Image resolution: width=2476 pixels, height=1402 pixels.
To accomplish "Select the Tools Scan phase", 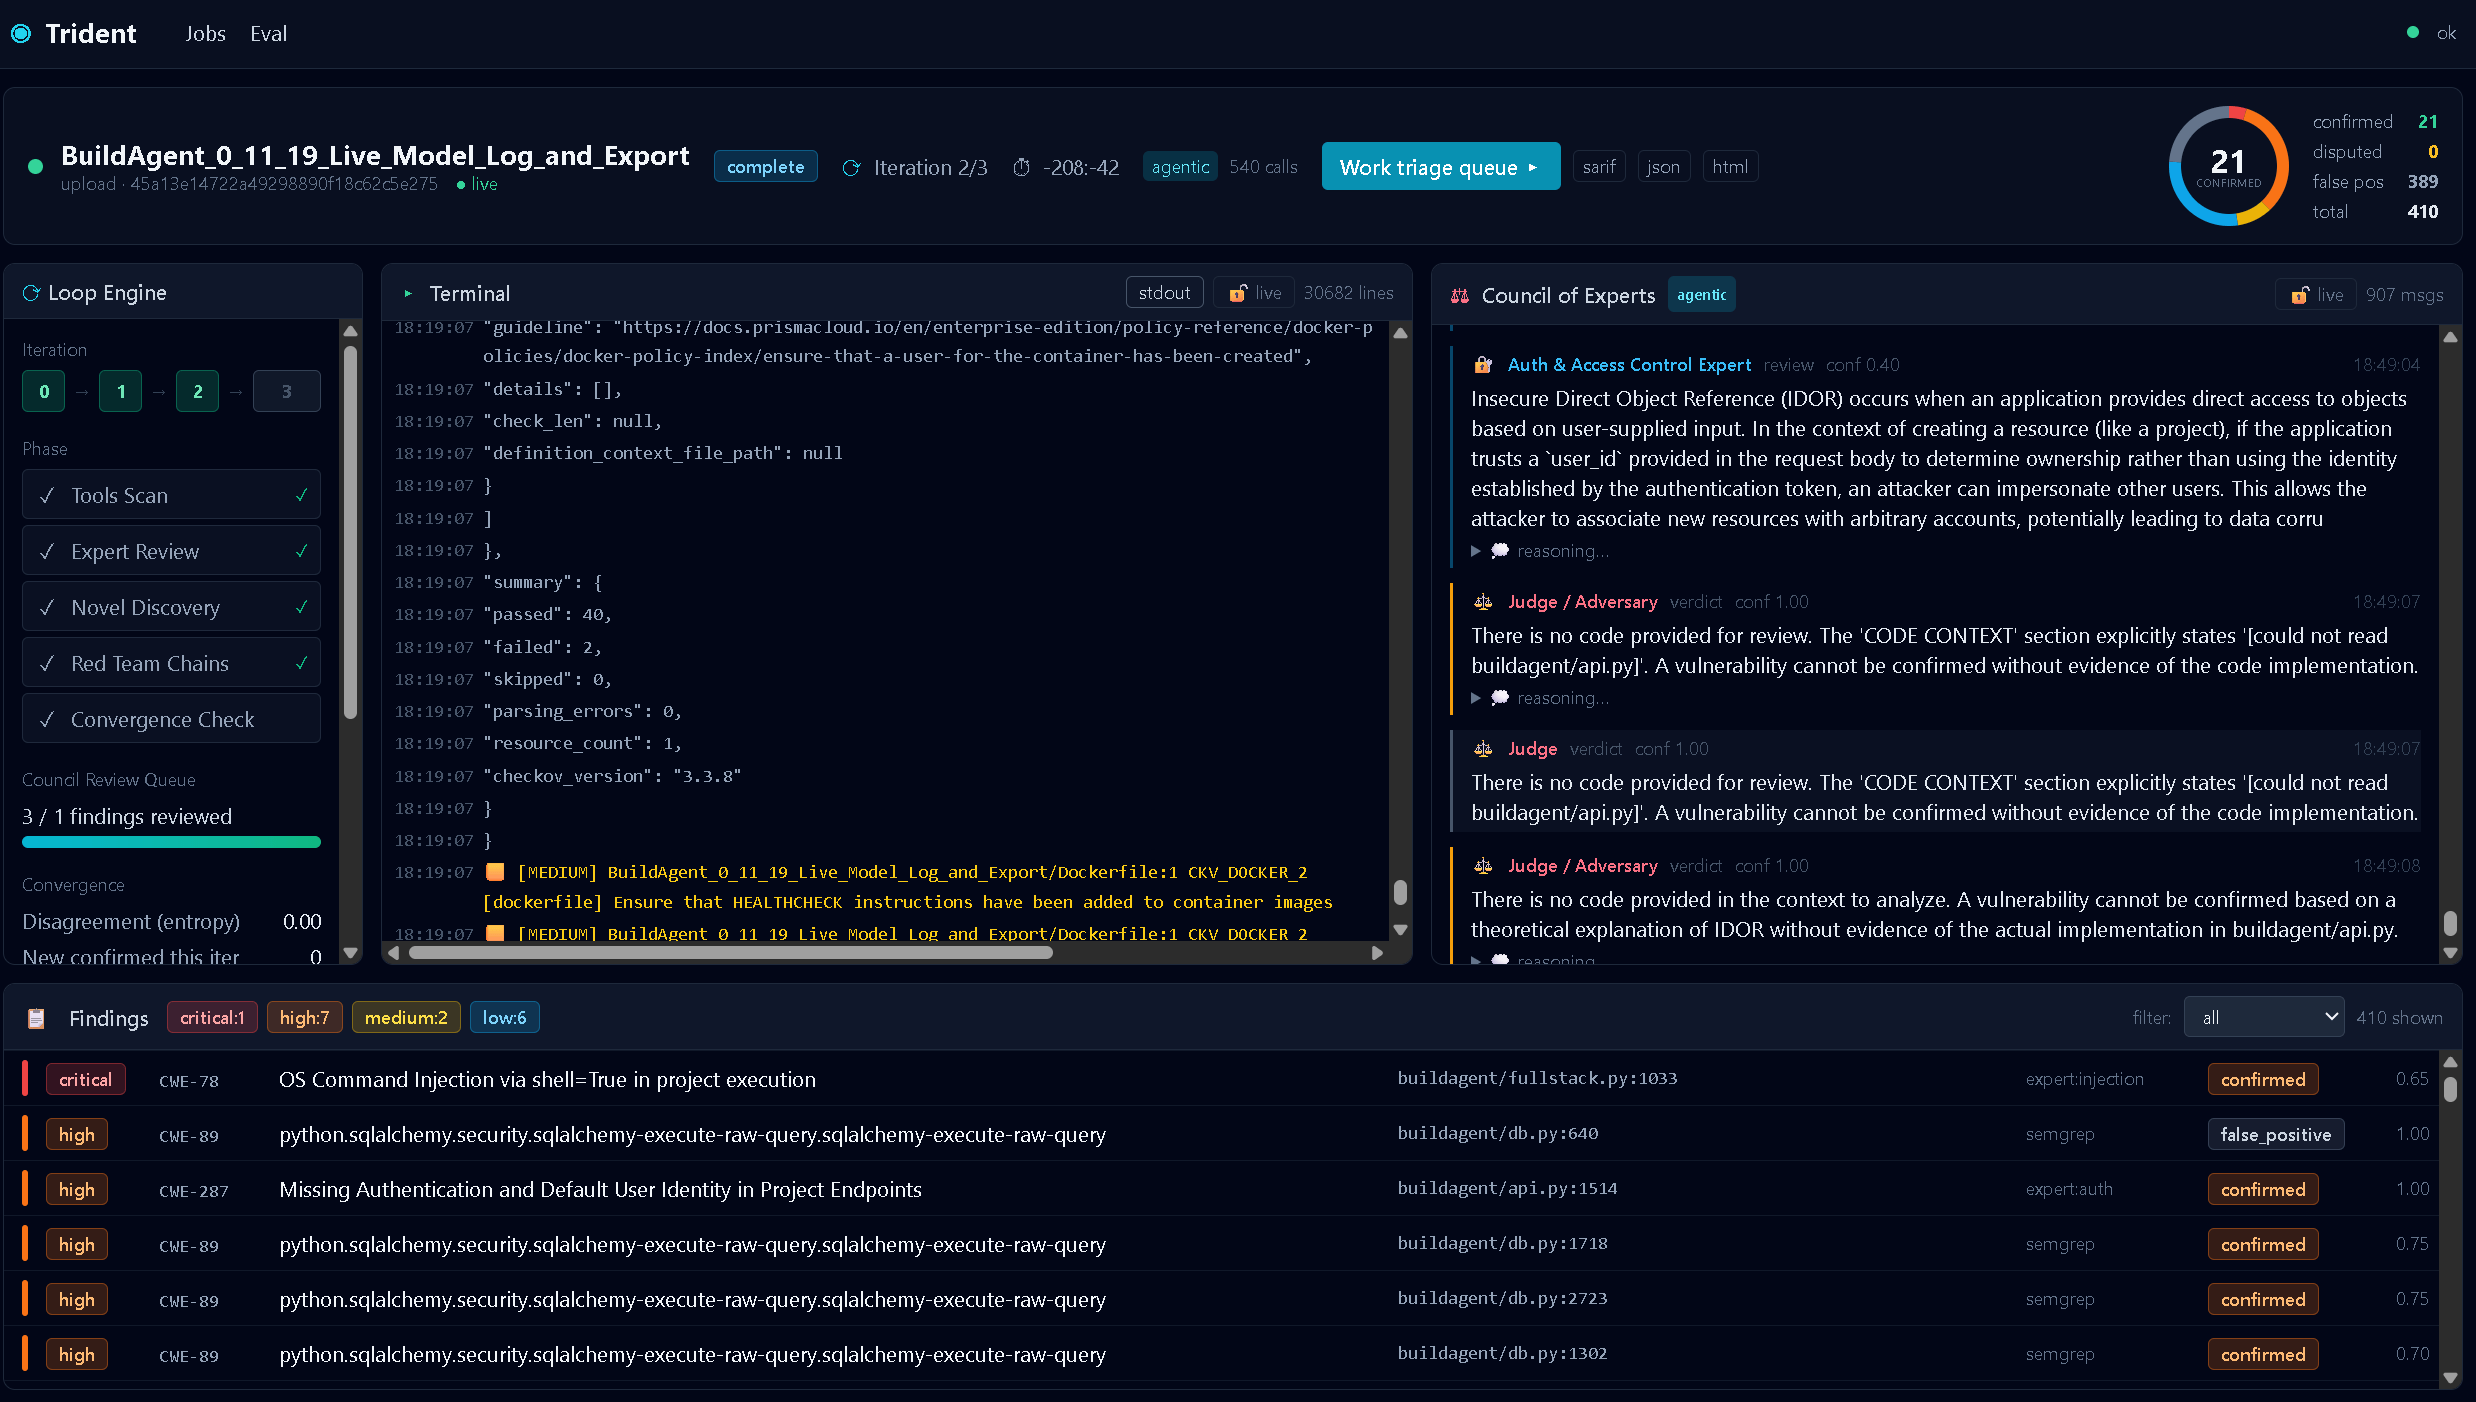I will (171, 495).
